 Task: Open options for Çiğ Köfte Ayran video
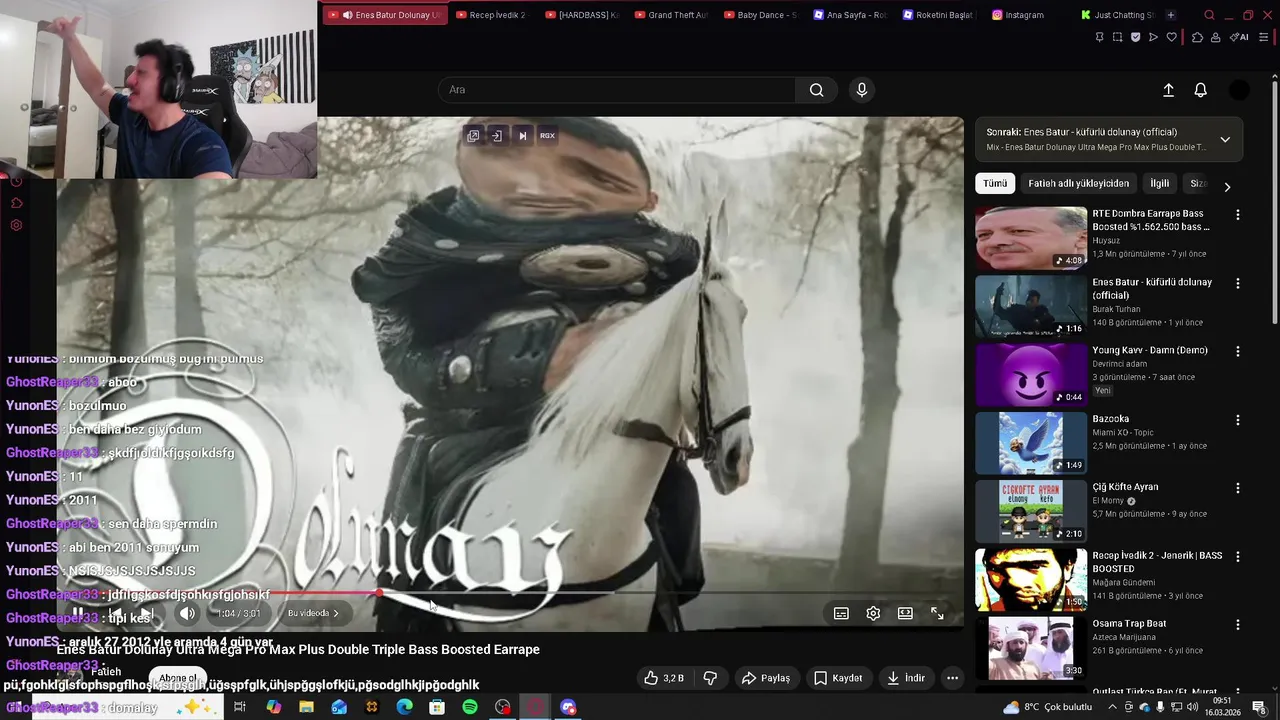pyautogui.click(x=1238, y=488)
